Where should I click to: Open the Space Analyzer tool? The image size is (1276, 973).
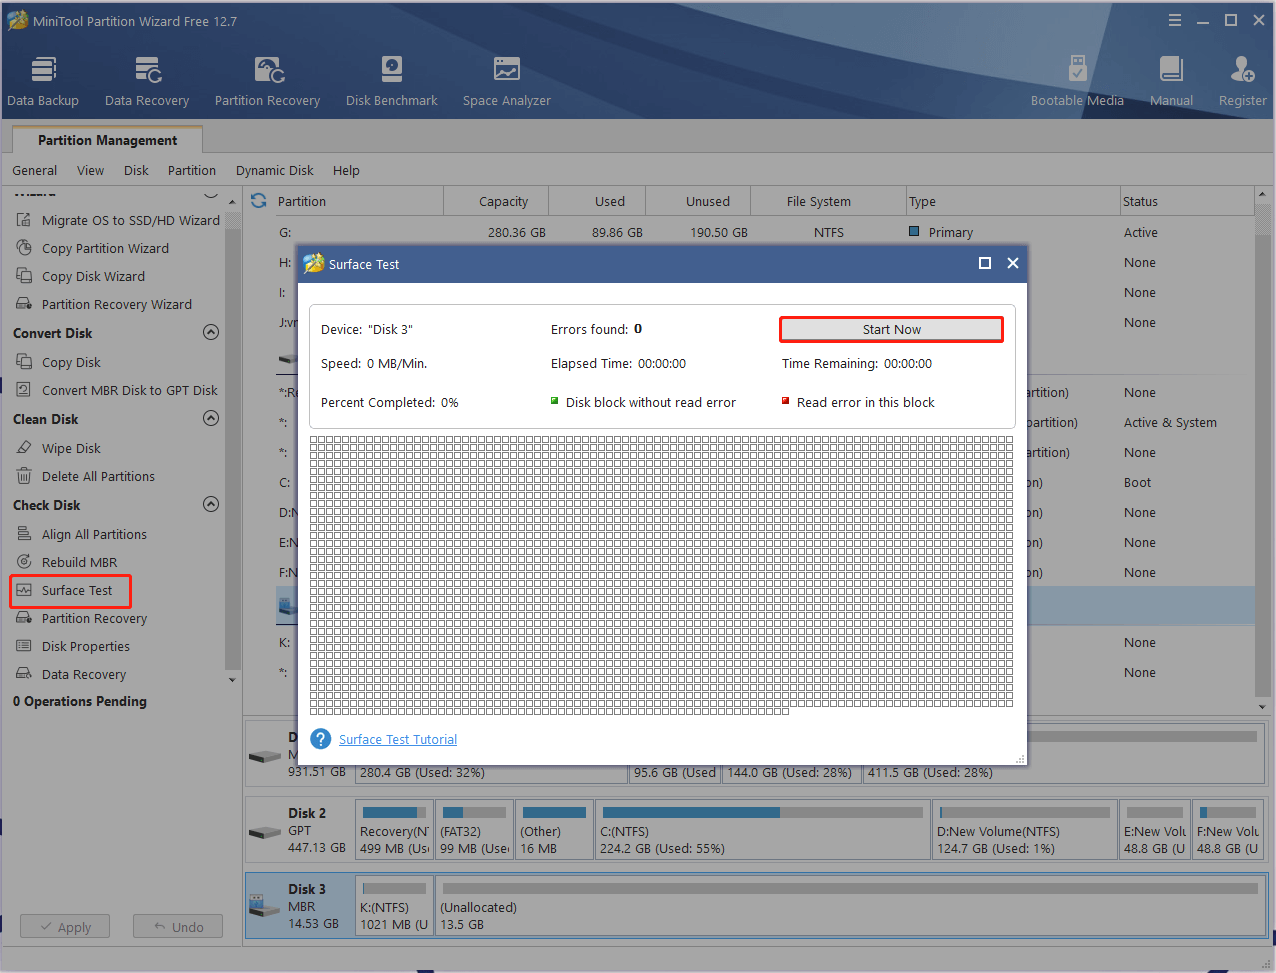click(x=507, y=81)
